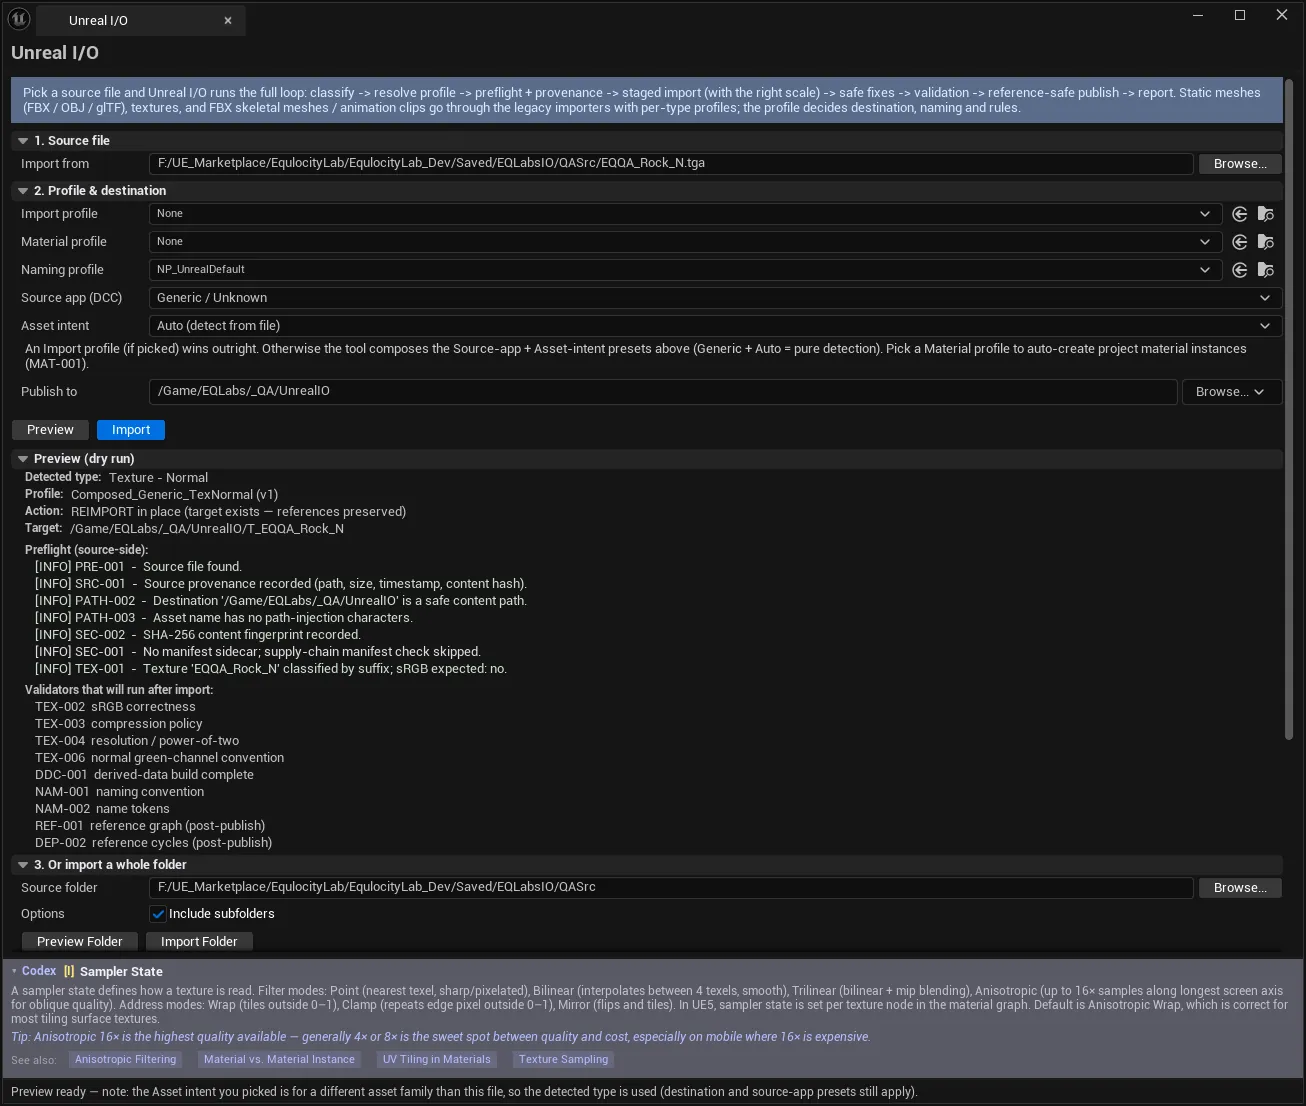The width and height of the screenshot is (1306, 1106).
Task: Click the Import Folder button
Action: 199,942
